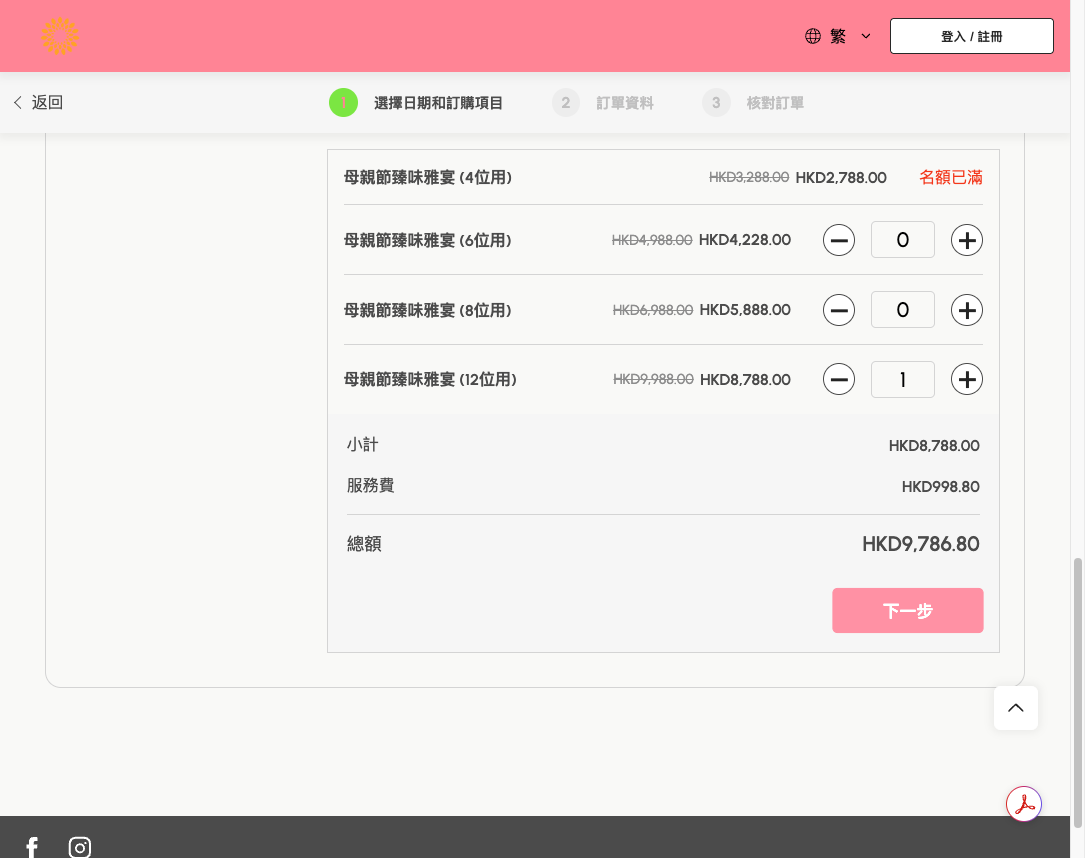The image size is (1085, 858).
Task: Click the 下一步 next button
Action: coord(908,610)
